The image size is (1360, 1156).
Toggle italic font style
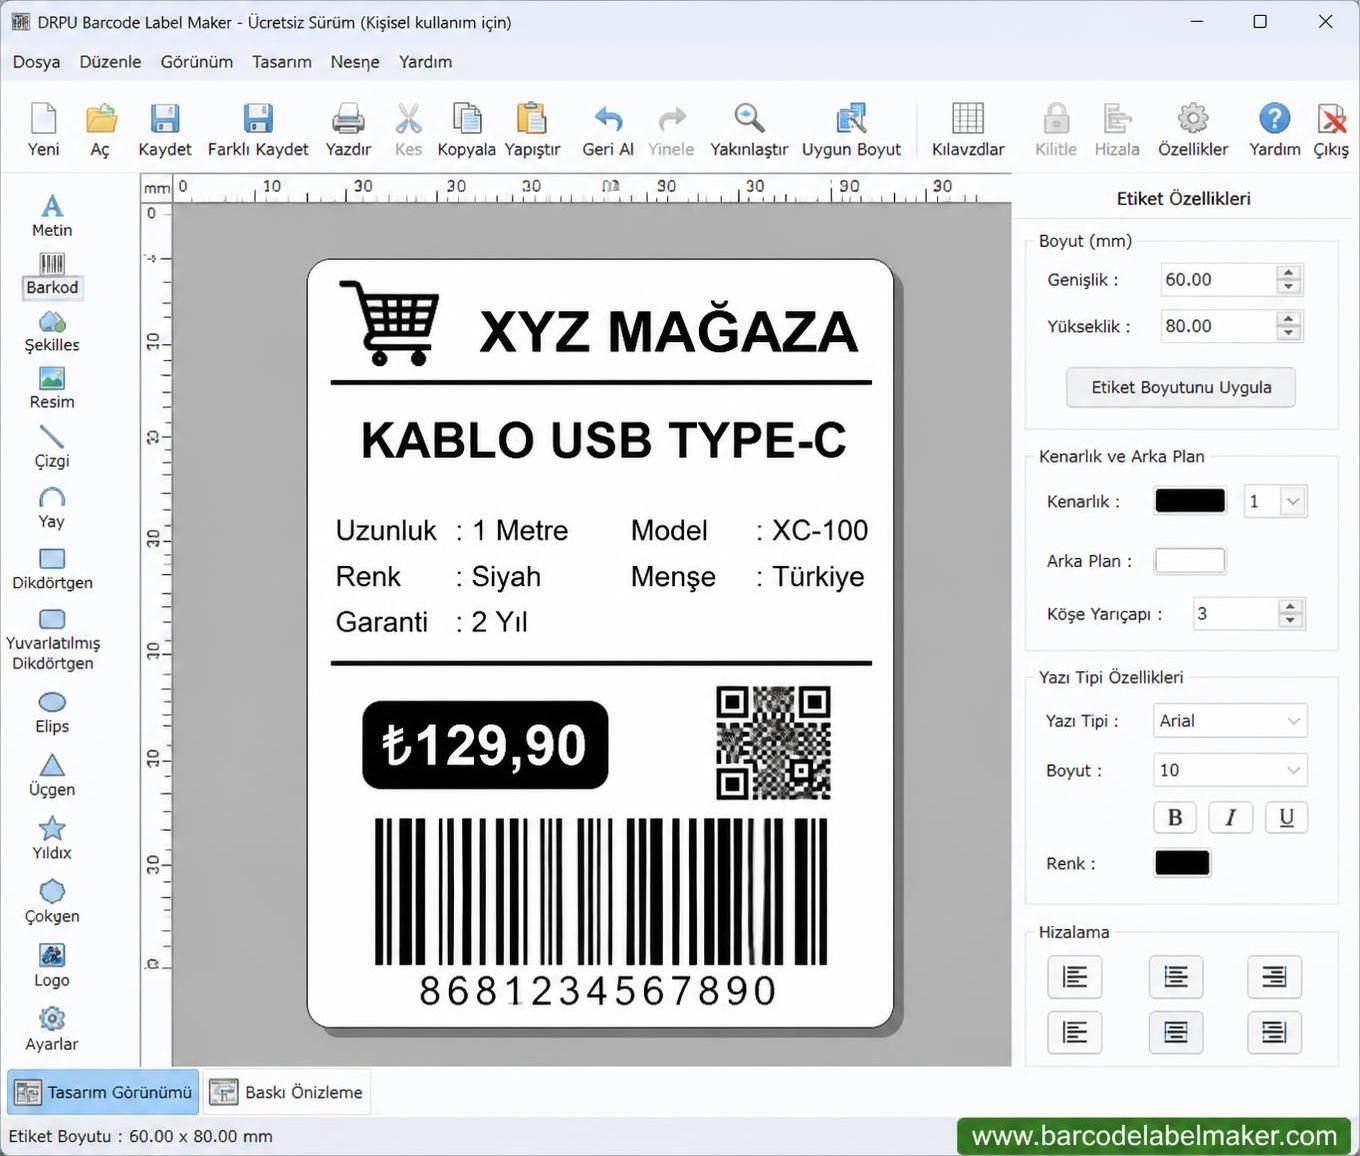point(1230,818)
